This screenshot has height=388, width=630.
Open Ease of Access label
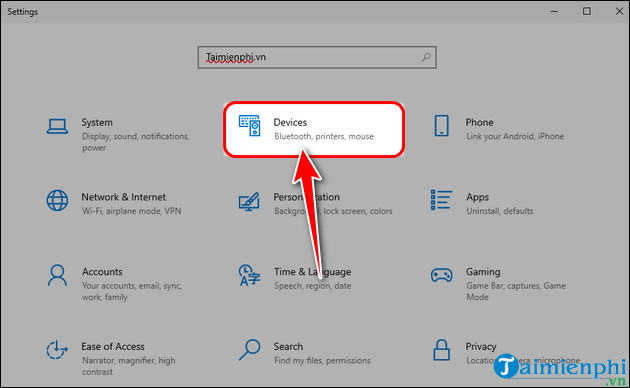(113, 347)
